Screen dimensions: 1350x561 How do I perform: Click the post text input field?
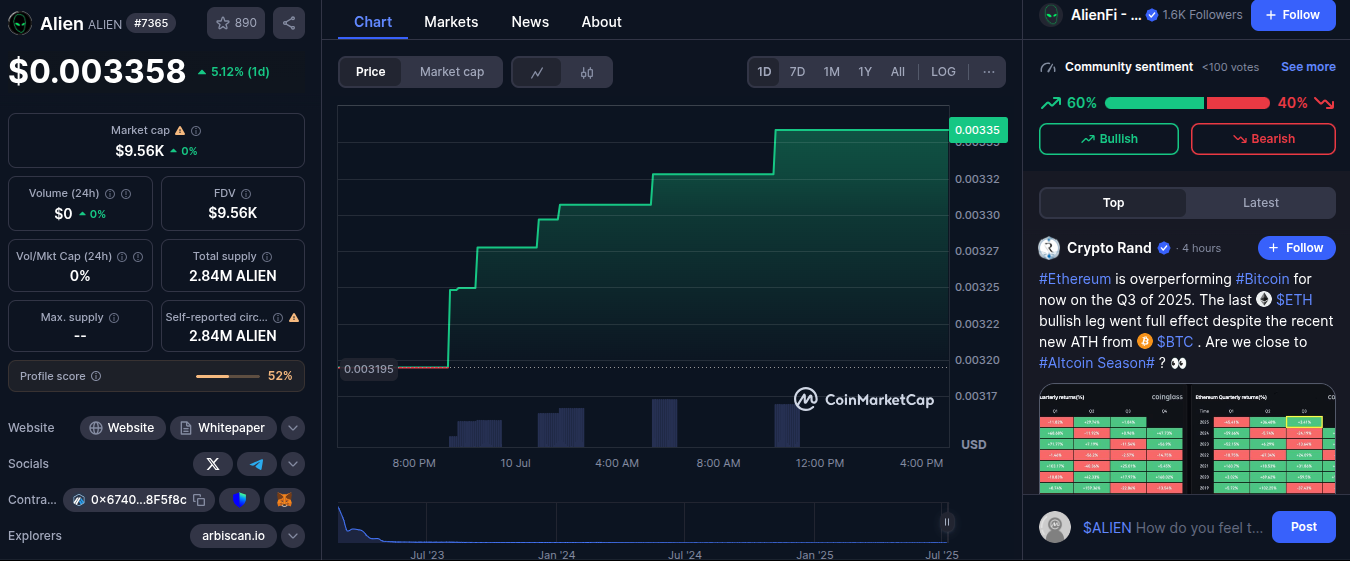pyautogui.click(x=1172, y=528)
